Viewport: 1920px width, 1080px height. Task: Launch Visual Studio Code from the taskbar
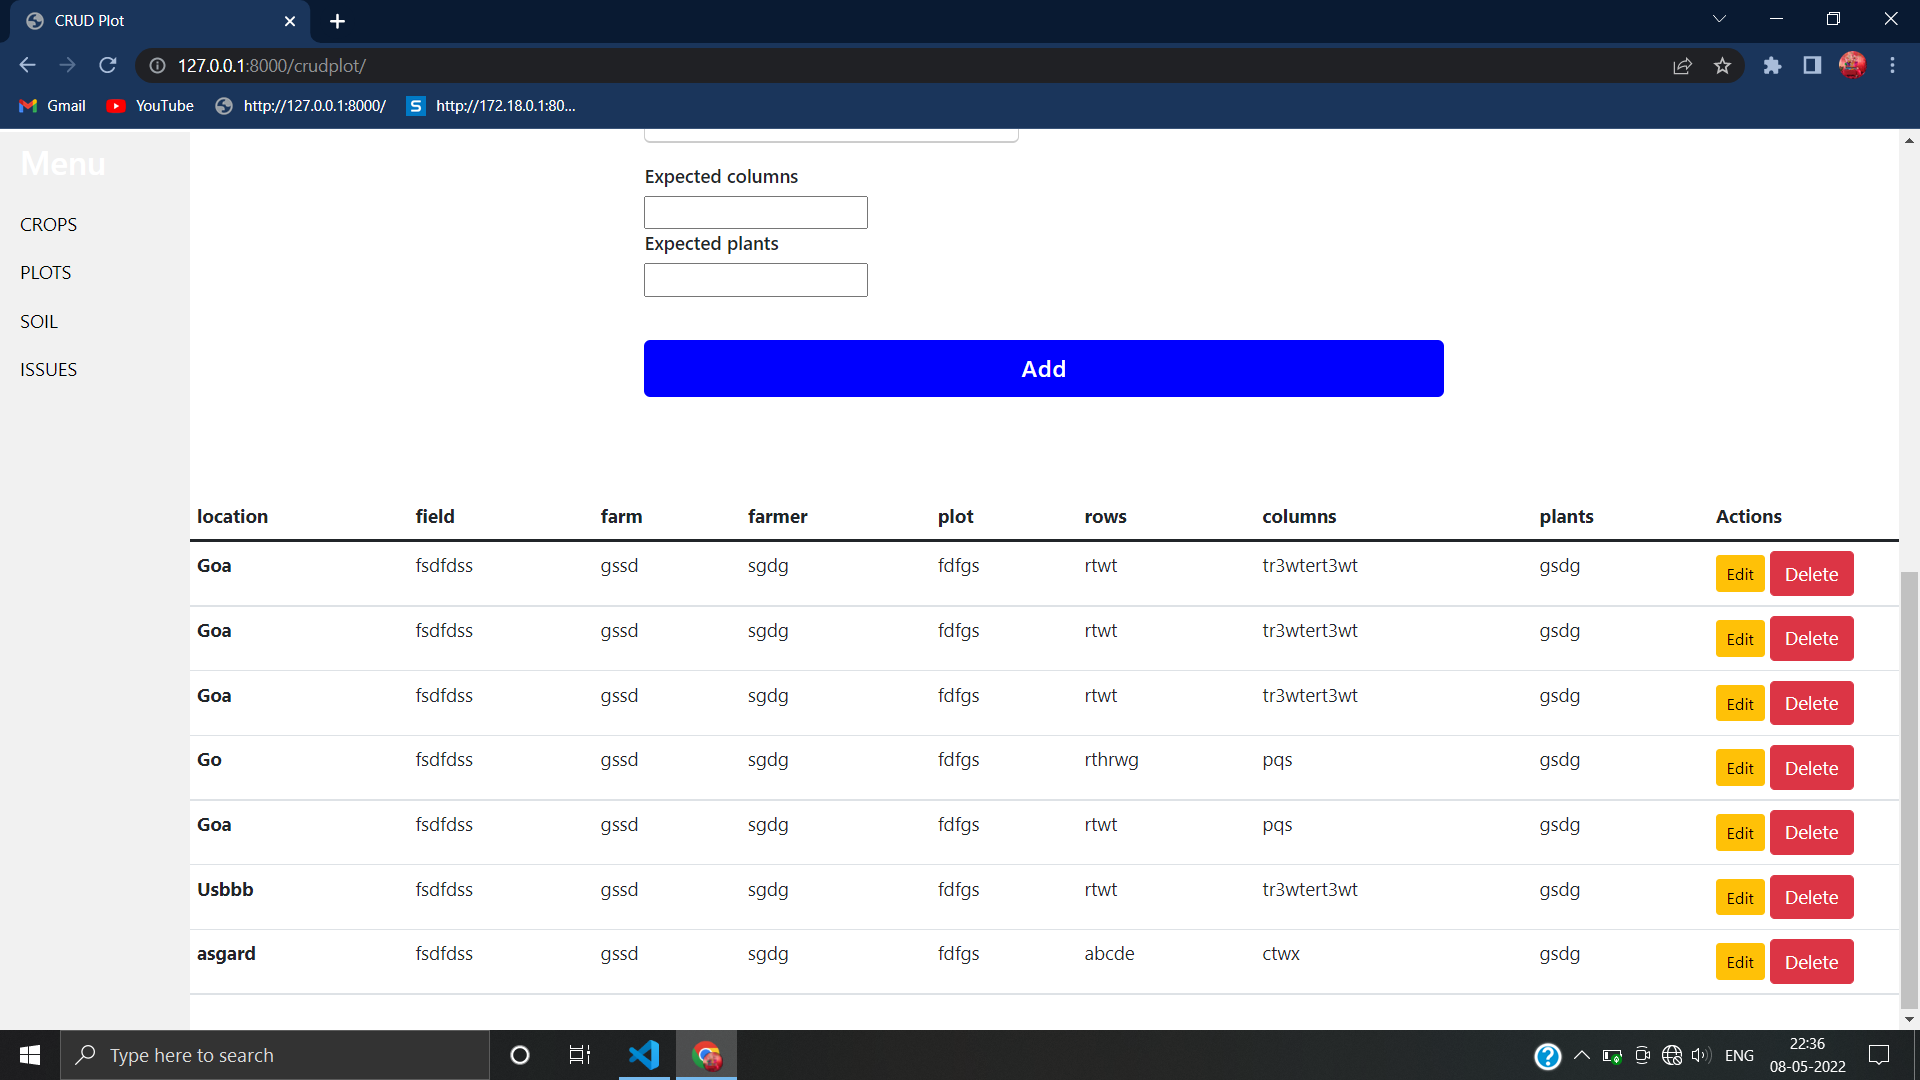click(x=645, y=1055)
